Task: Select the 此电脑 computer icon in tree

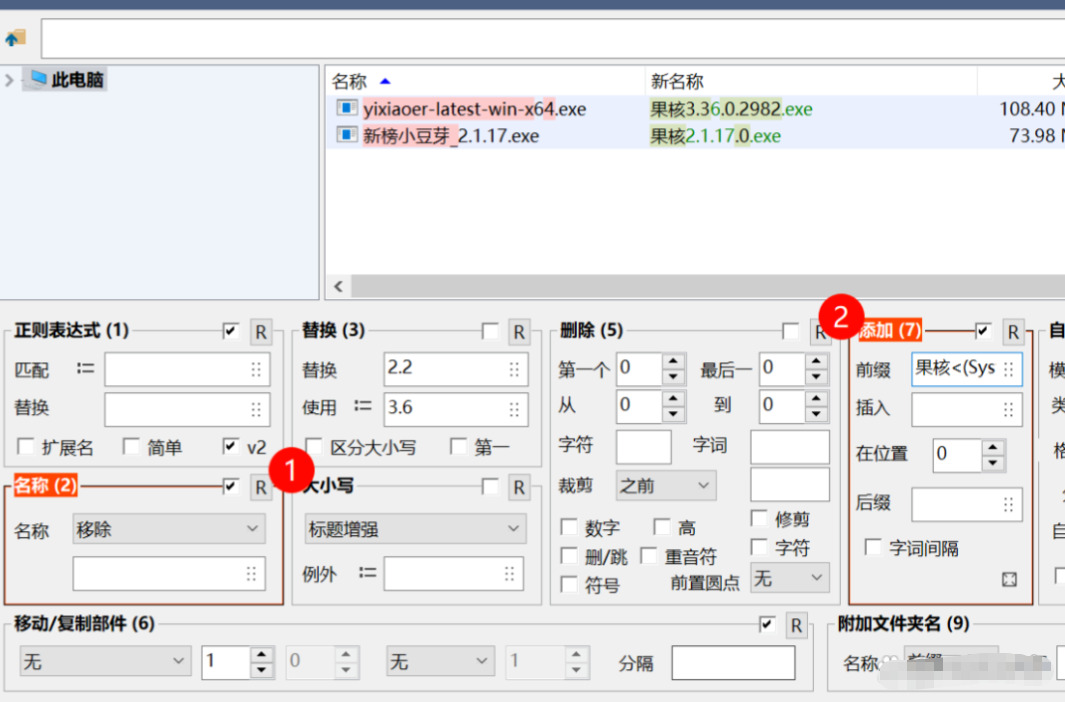Action: coord(38,79)
